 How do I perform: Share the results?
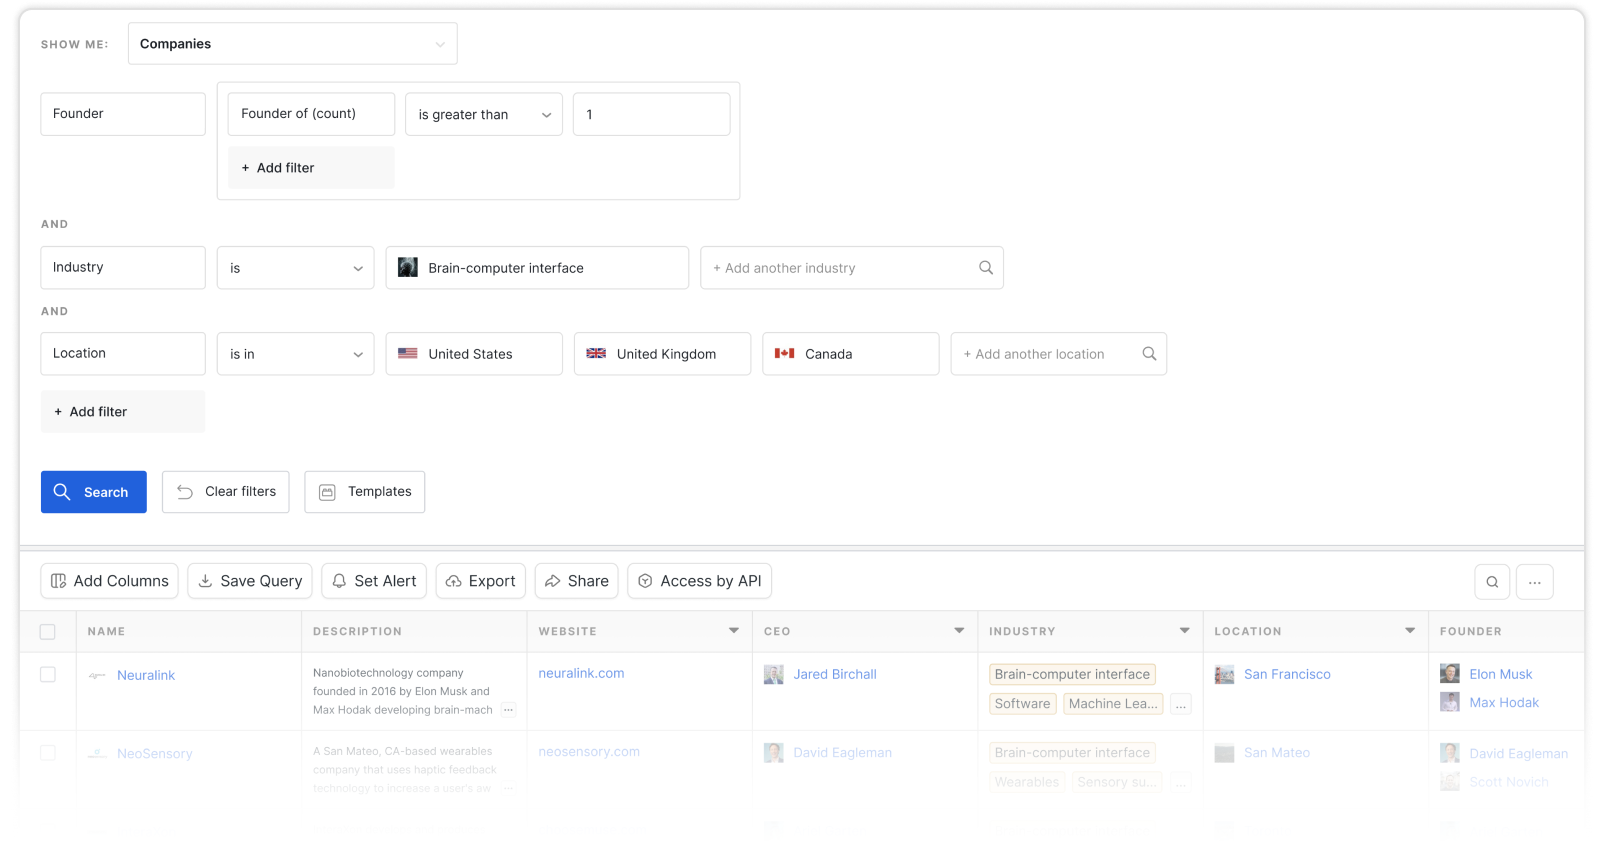(577, 581)
